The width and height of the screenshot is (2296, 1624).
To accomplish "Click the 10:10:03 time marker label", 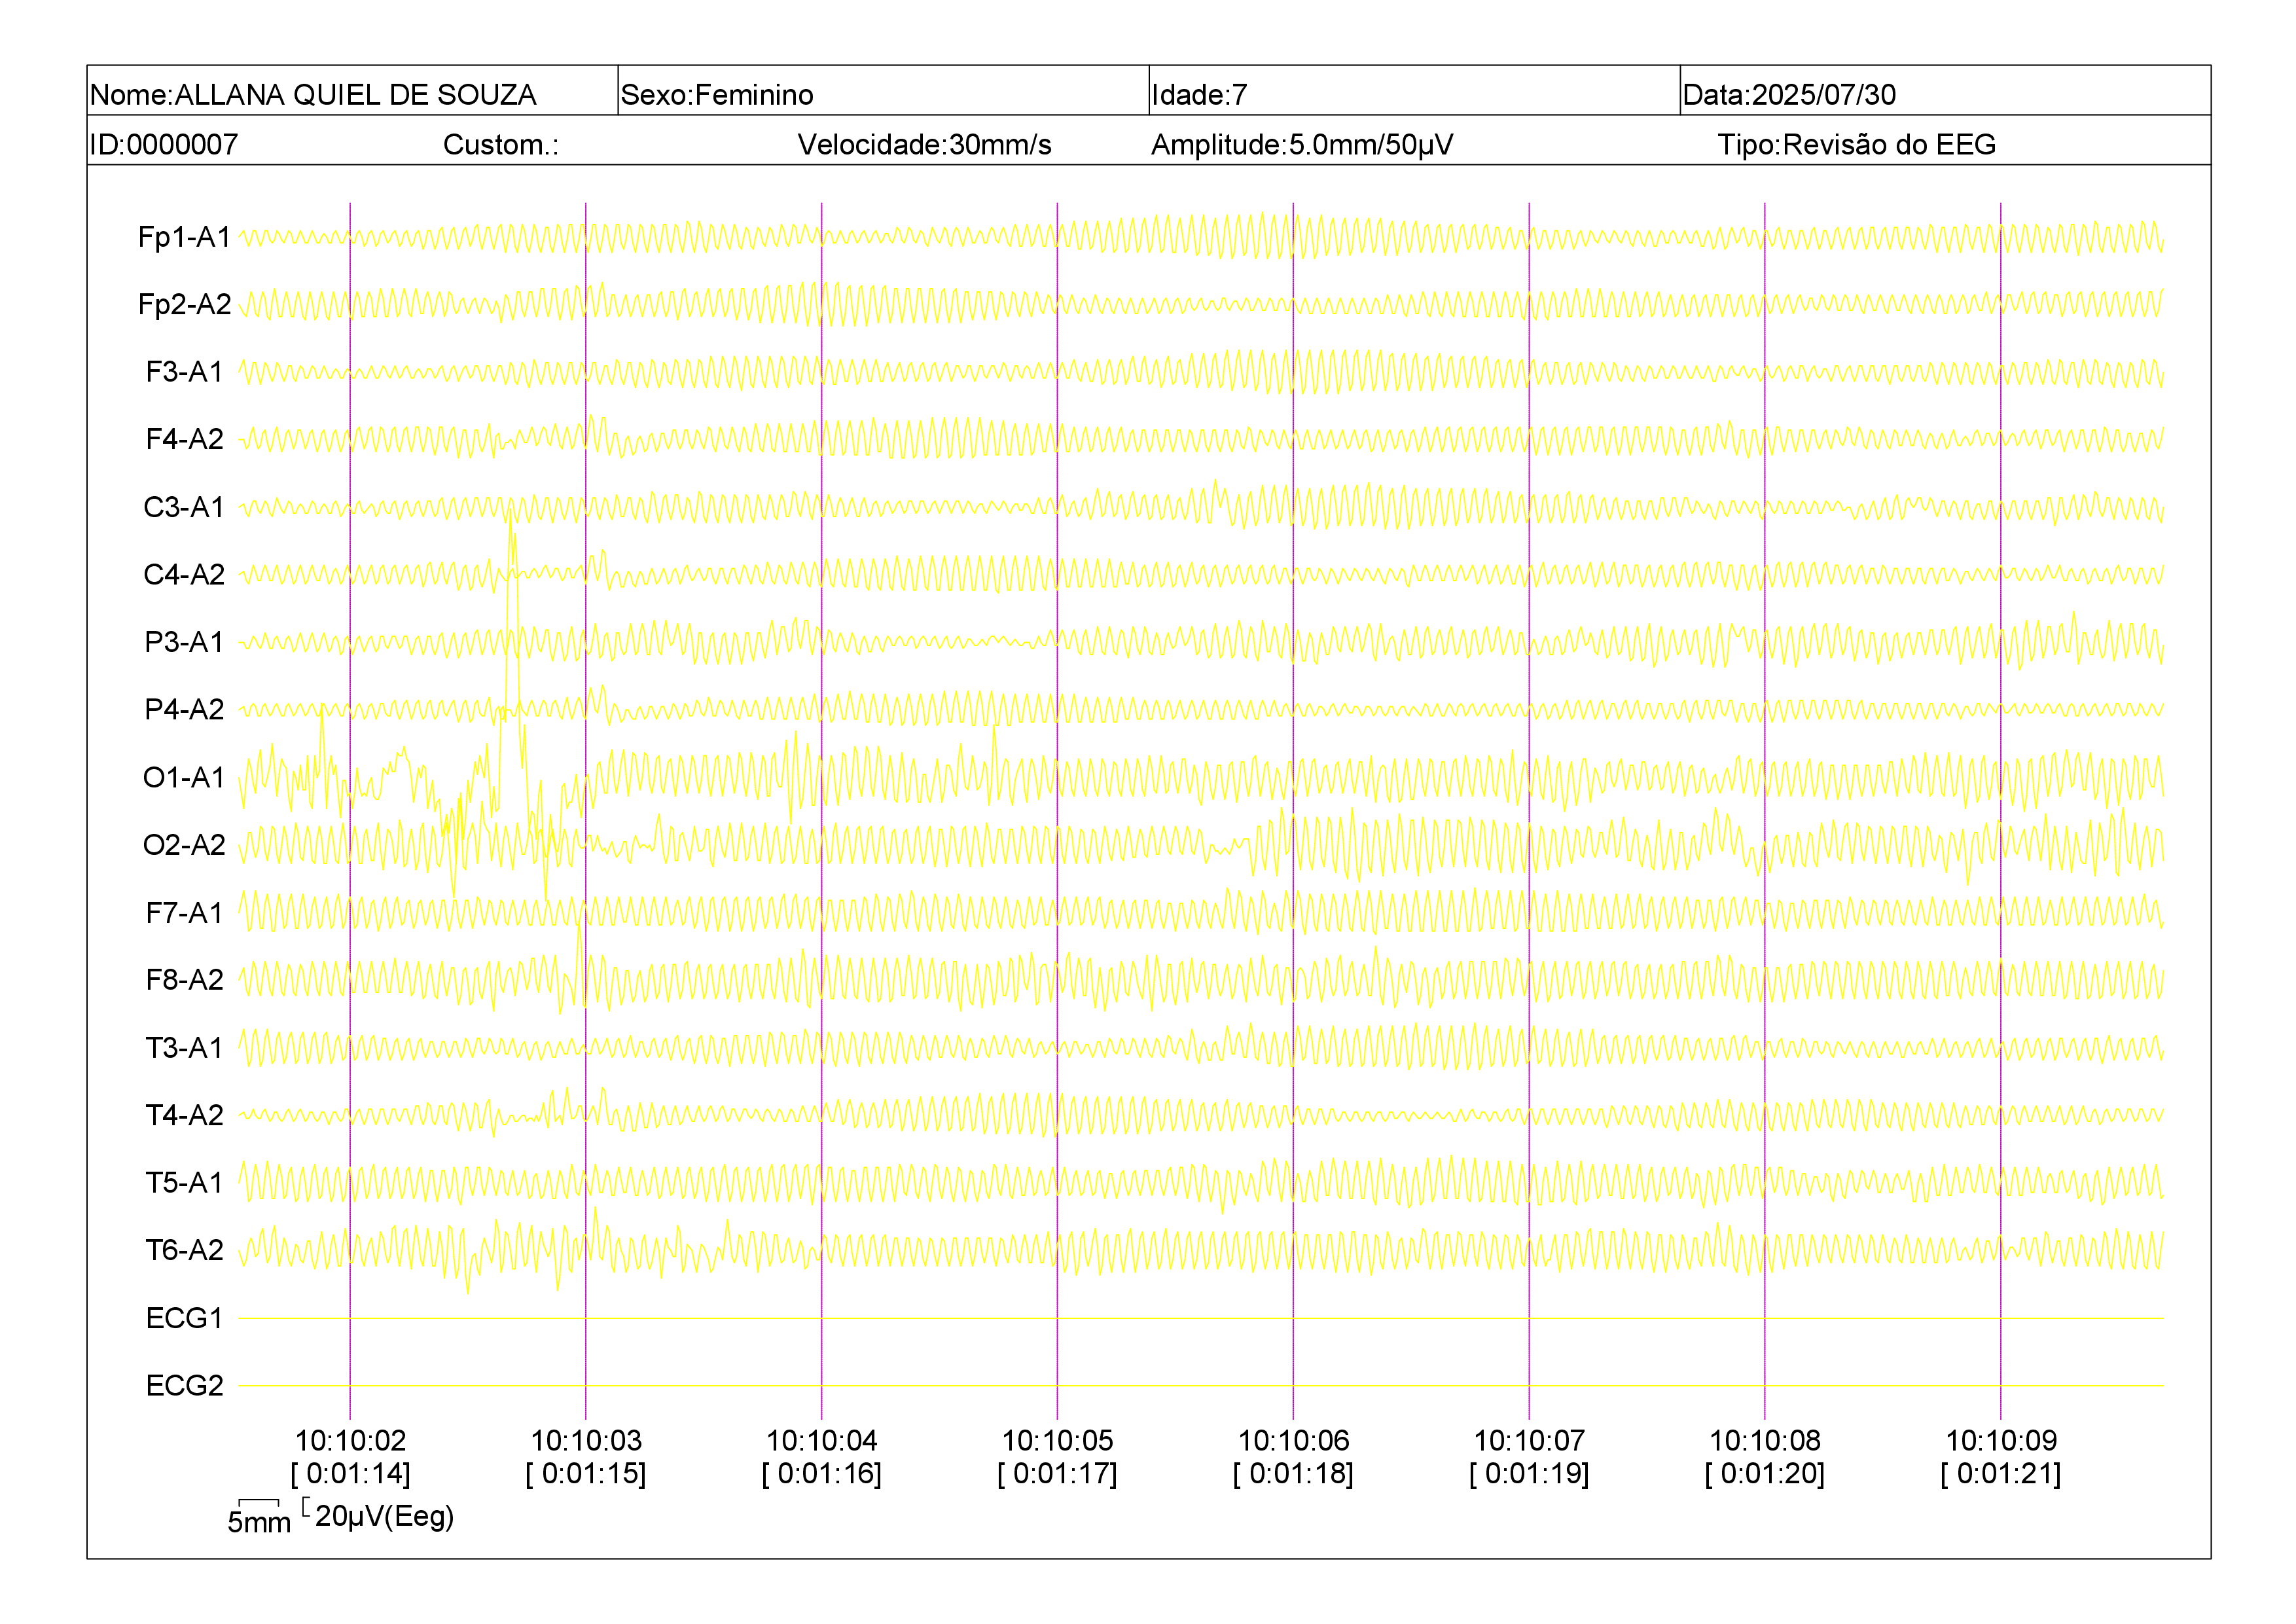I will coord(586,1440).
